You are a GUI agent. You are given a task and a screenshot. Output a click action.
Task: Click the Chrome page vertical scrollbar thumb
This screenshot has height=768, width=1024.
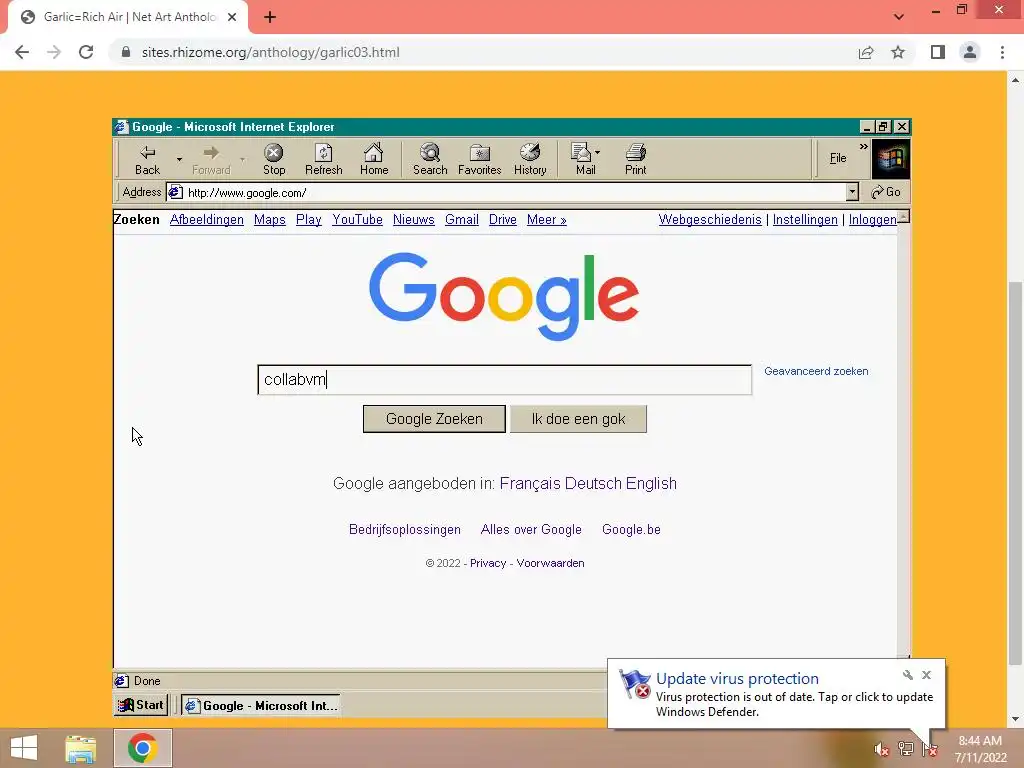[x=1015, y=474]
